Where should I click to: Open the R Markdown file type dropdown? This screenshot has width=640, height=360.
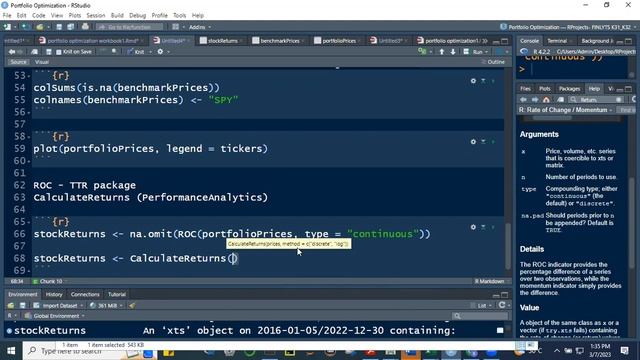tap(491, 281)
